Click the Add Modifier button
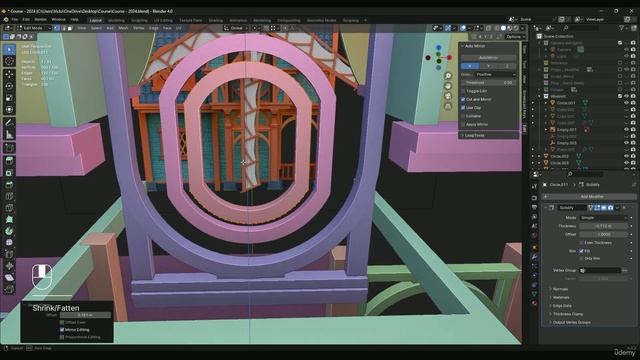 (591, 197)
